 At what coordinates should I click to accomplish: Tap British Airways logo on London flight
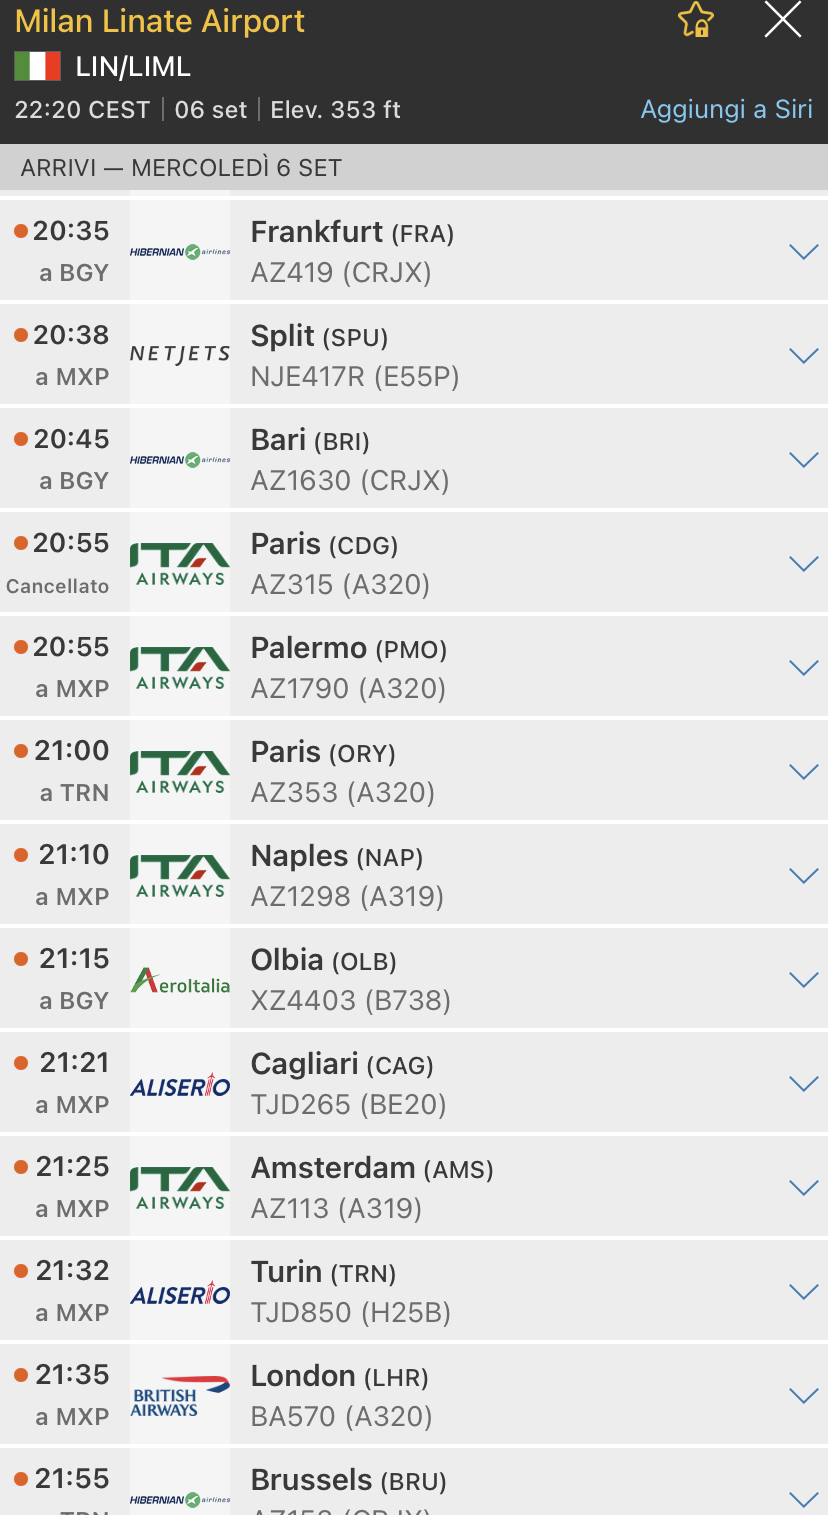180,1396
